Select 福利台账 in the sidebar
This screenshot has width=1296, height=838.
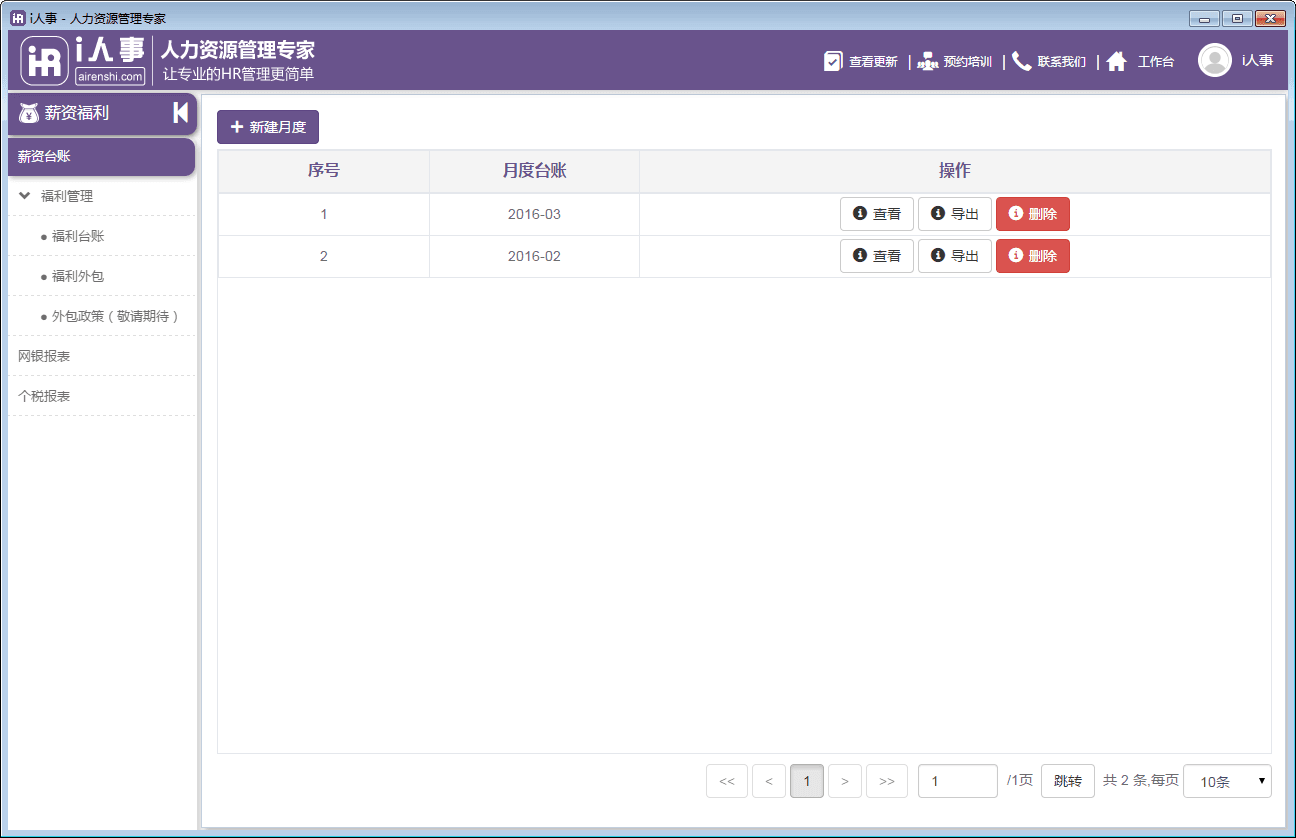pos(78,236)
